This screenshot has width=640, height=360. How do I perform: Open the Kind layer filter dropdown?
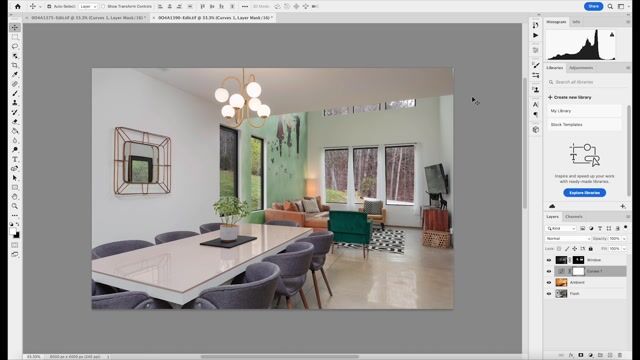(x=561, y=228)
